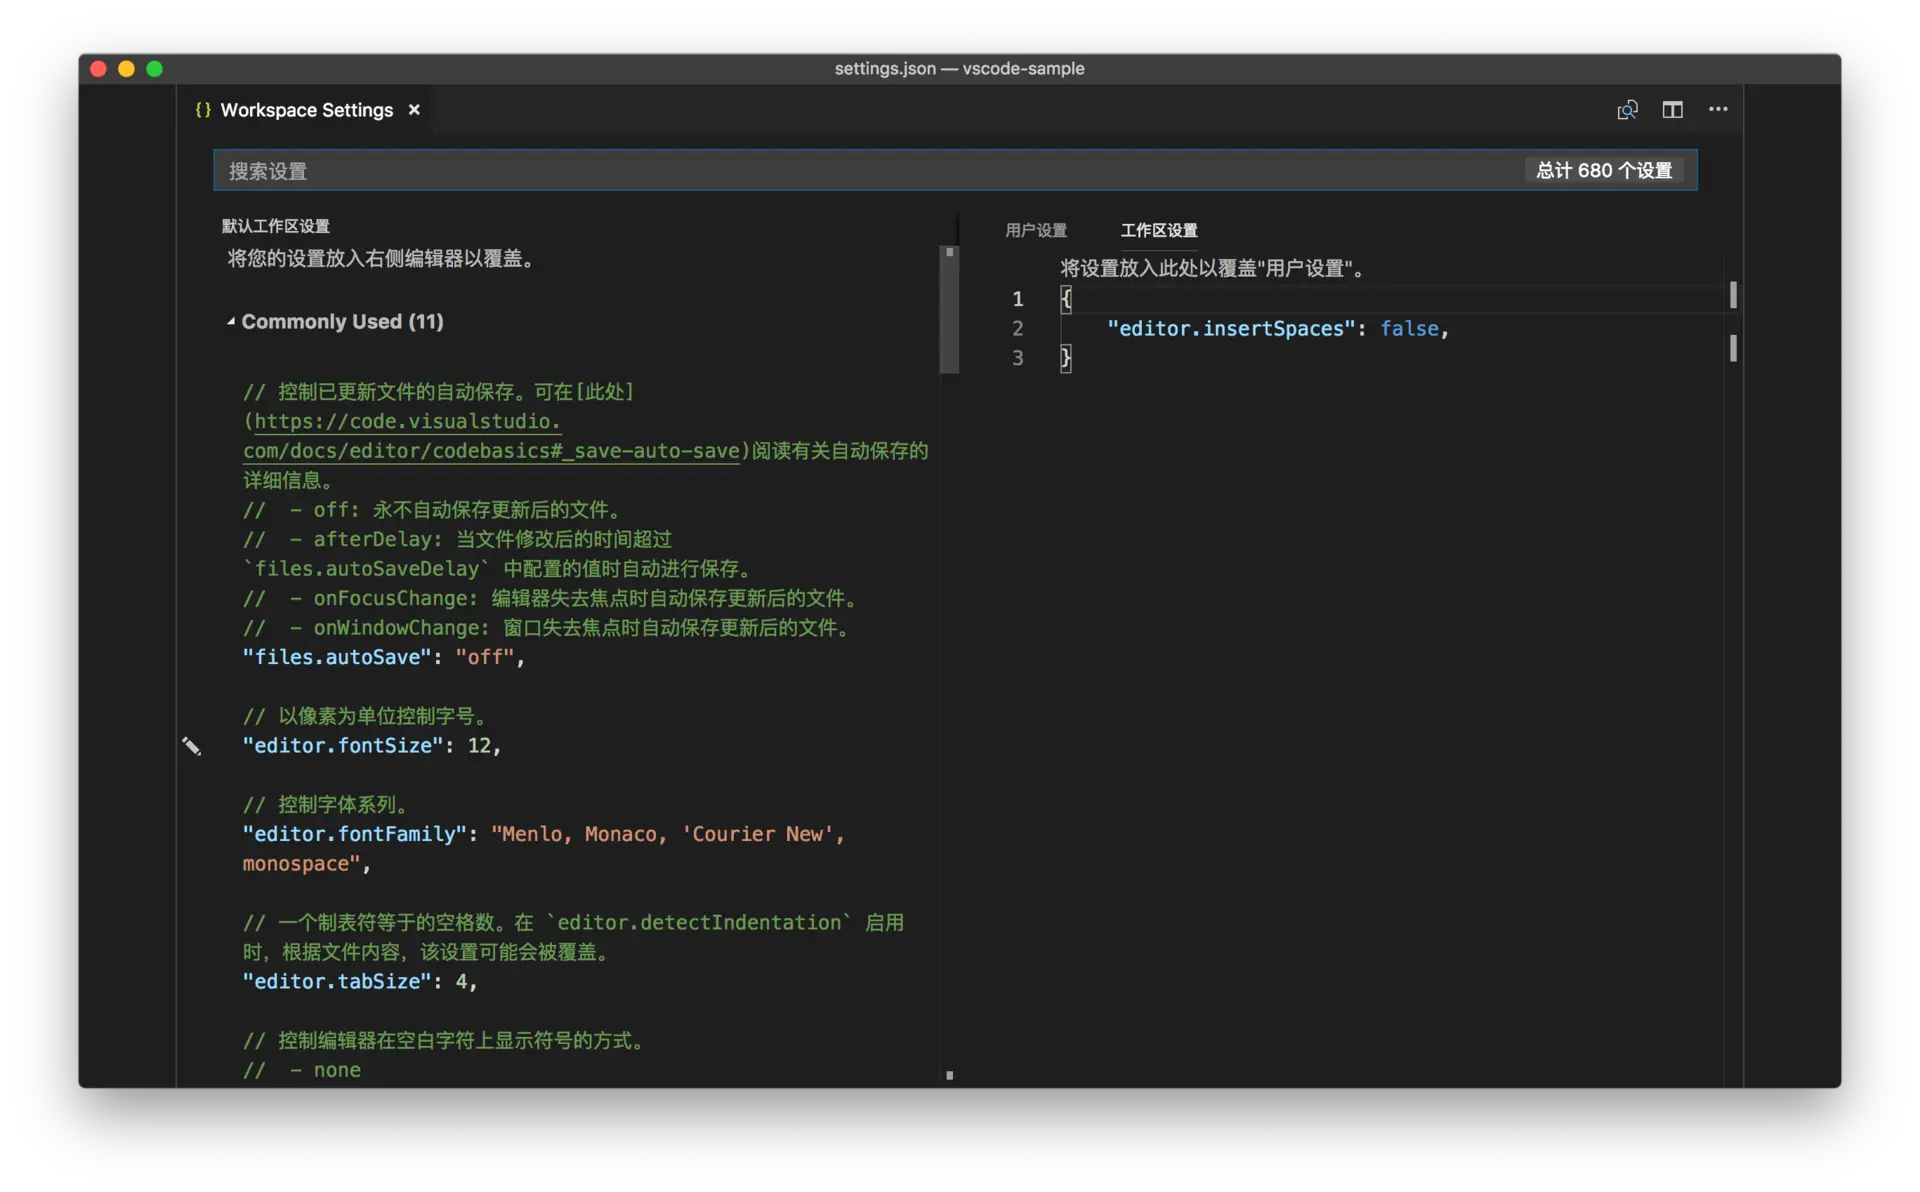Switch to the 用户设置 tab
Viewport: 1920px width, 1192px height.
coord(1035,231)
